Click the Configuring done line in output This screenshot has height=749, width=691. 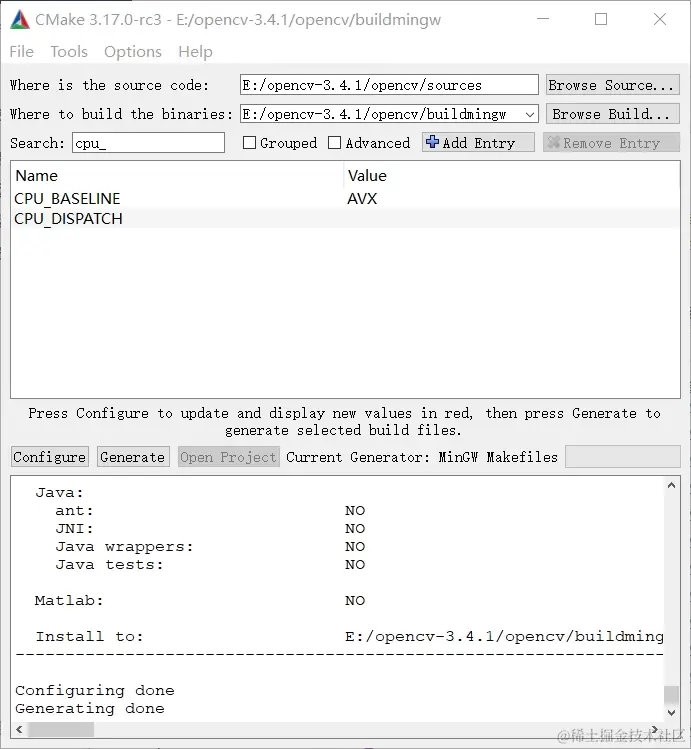point(95,690)
